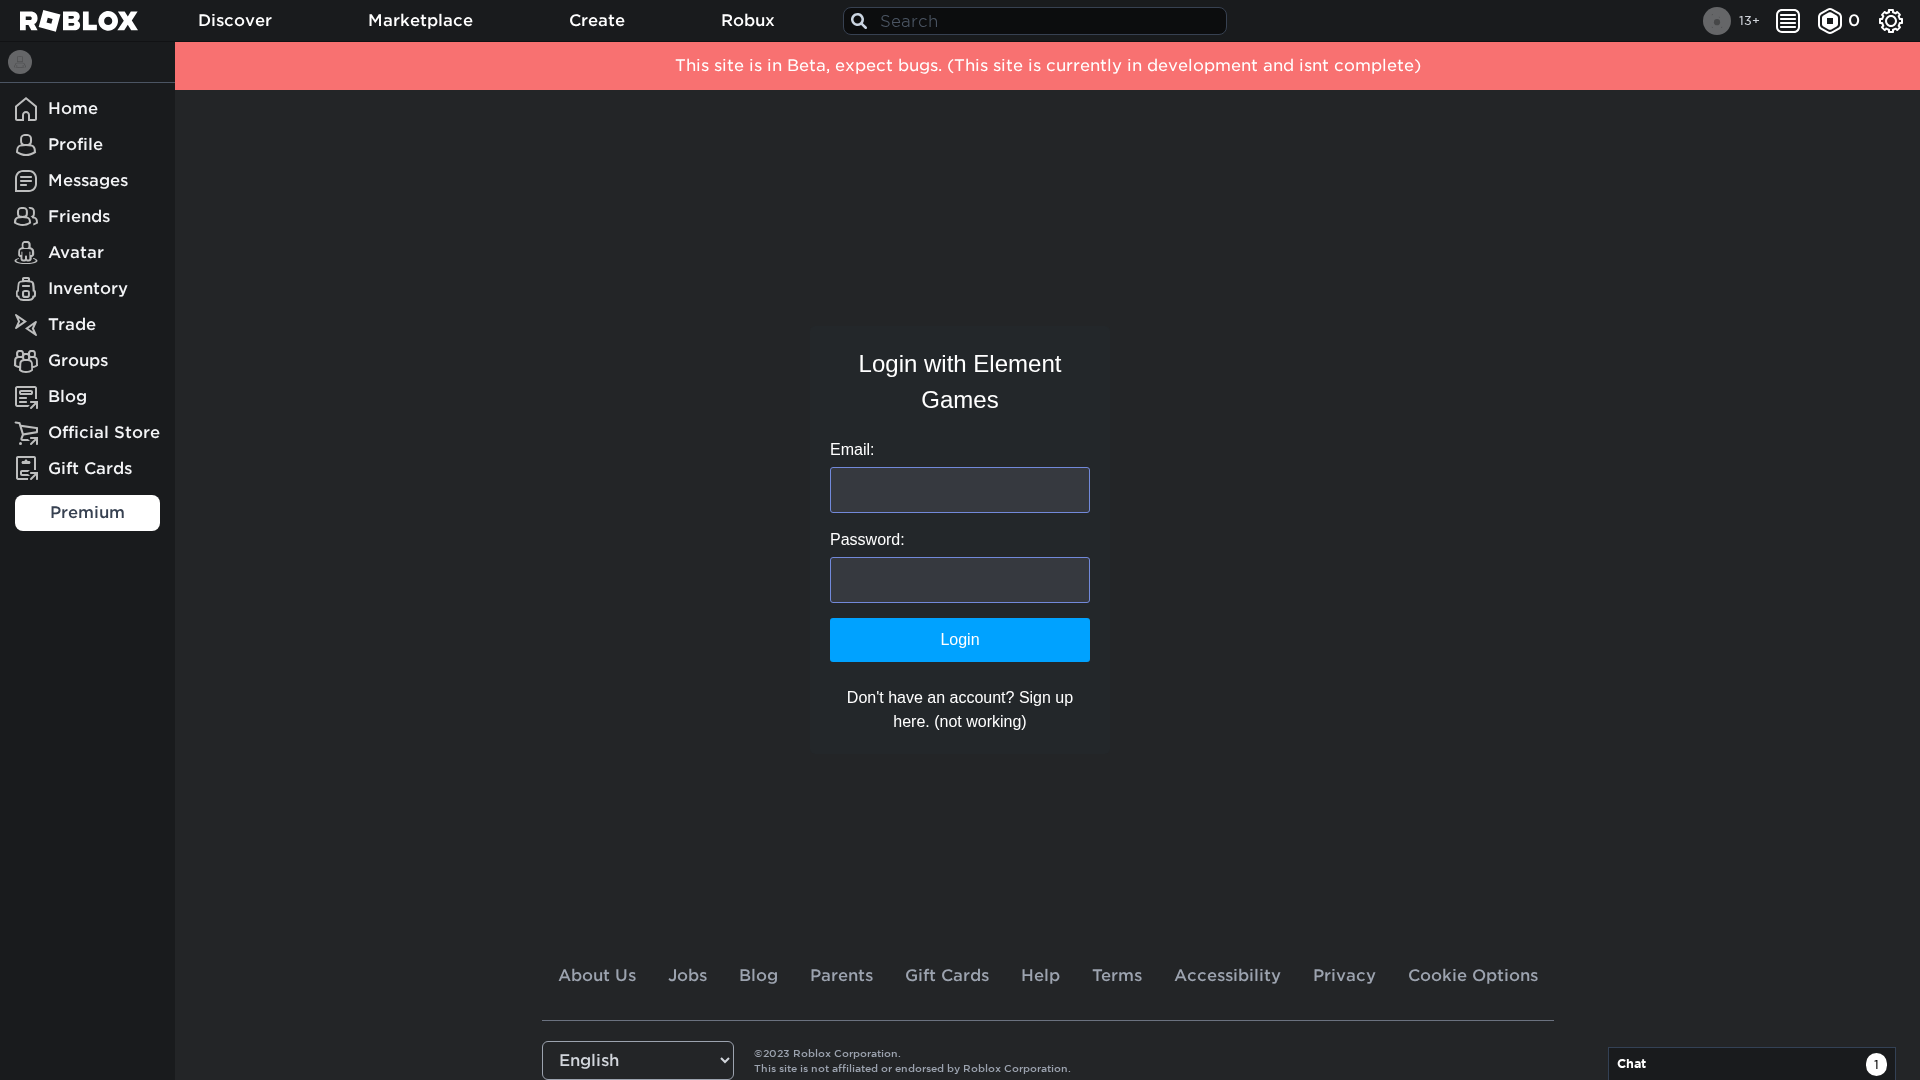Open the settings gear icon
The image size is (1920, 1080).
[1890, 21]
